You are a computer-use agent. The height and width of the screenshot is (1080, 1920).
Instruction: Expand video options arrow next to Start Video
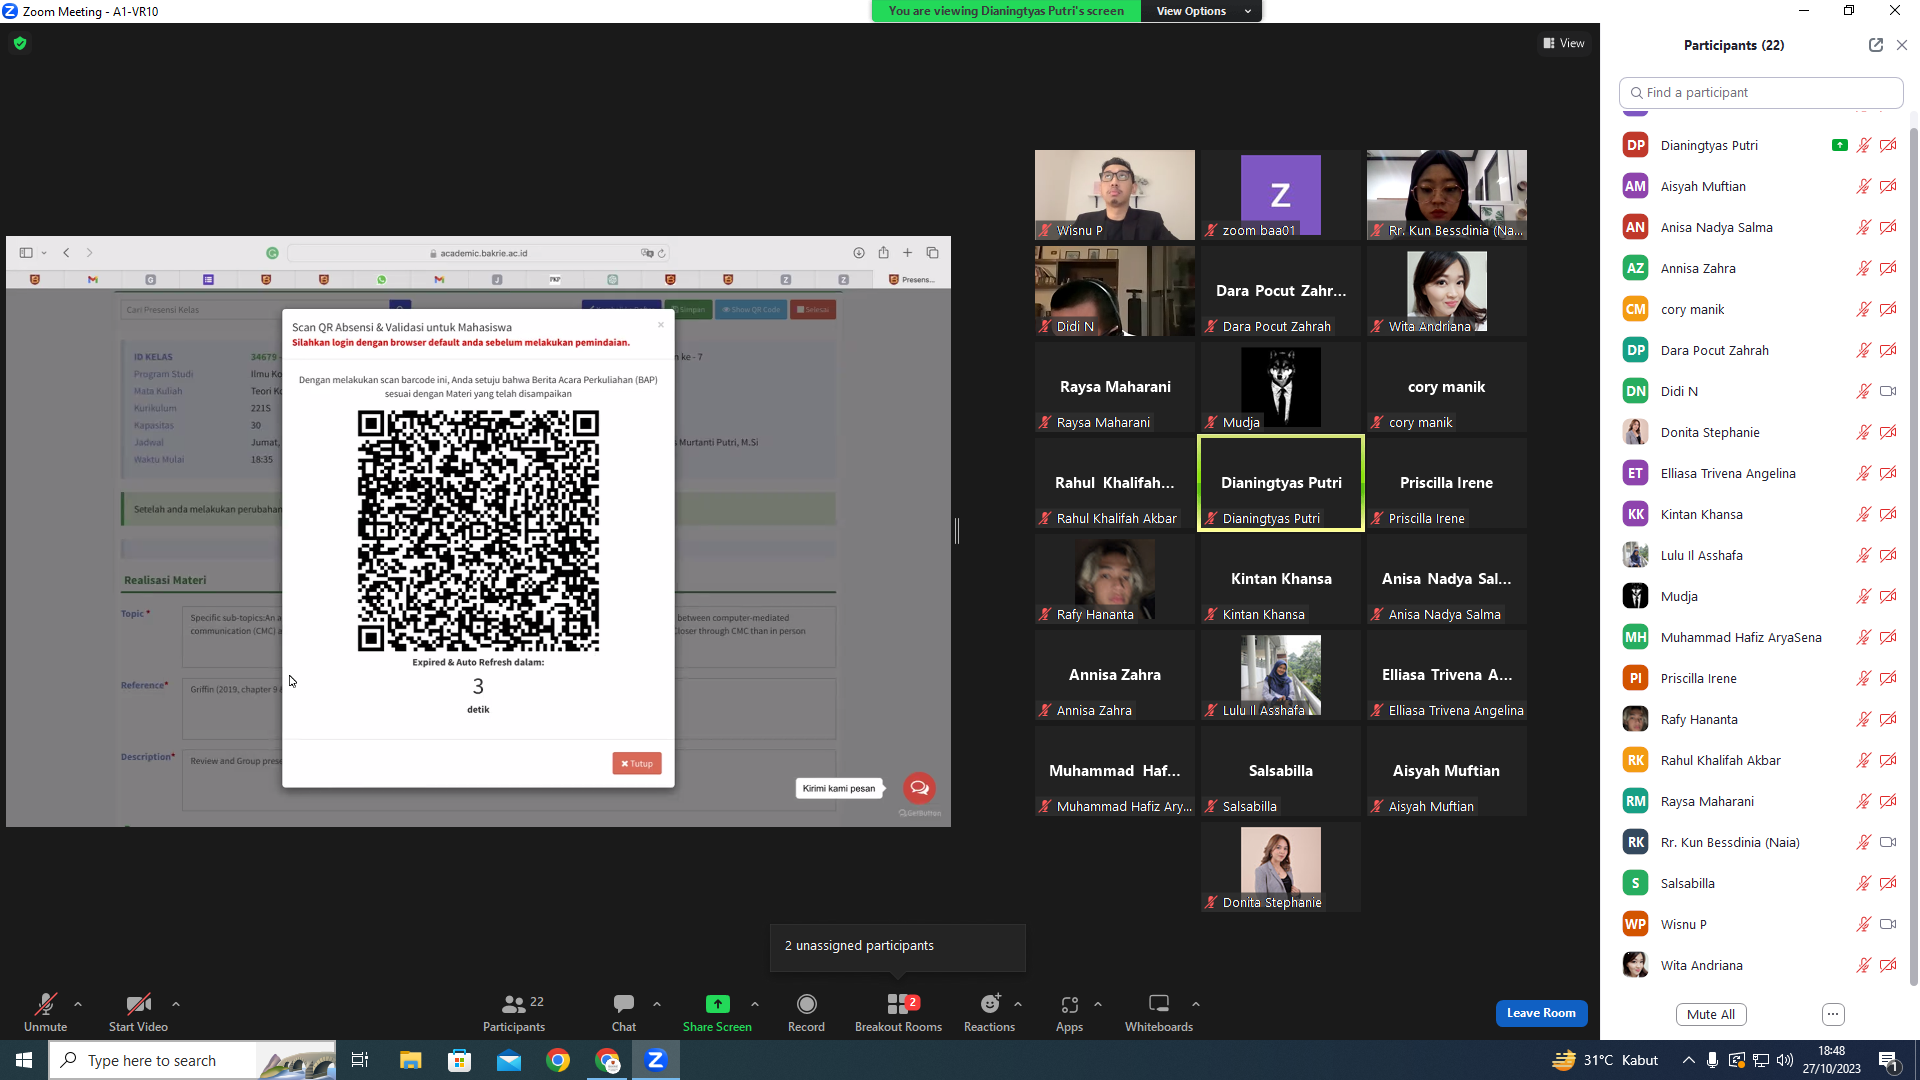[x=176, y=1004]
